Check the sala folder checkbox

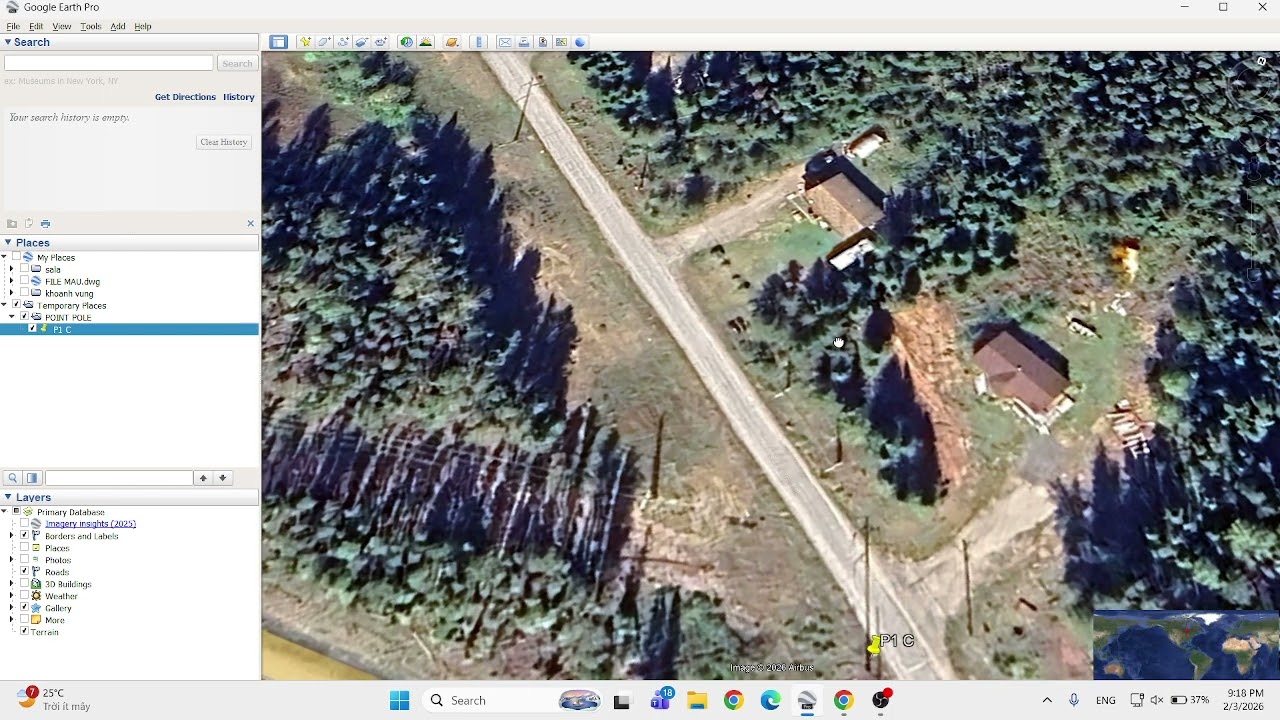[x=24, y=269]
